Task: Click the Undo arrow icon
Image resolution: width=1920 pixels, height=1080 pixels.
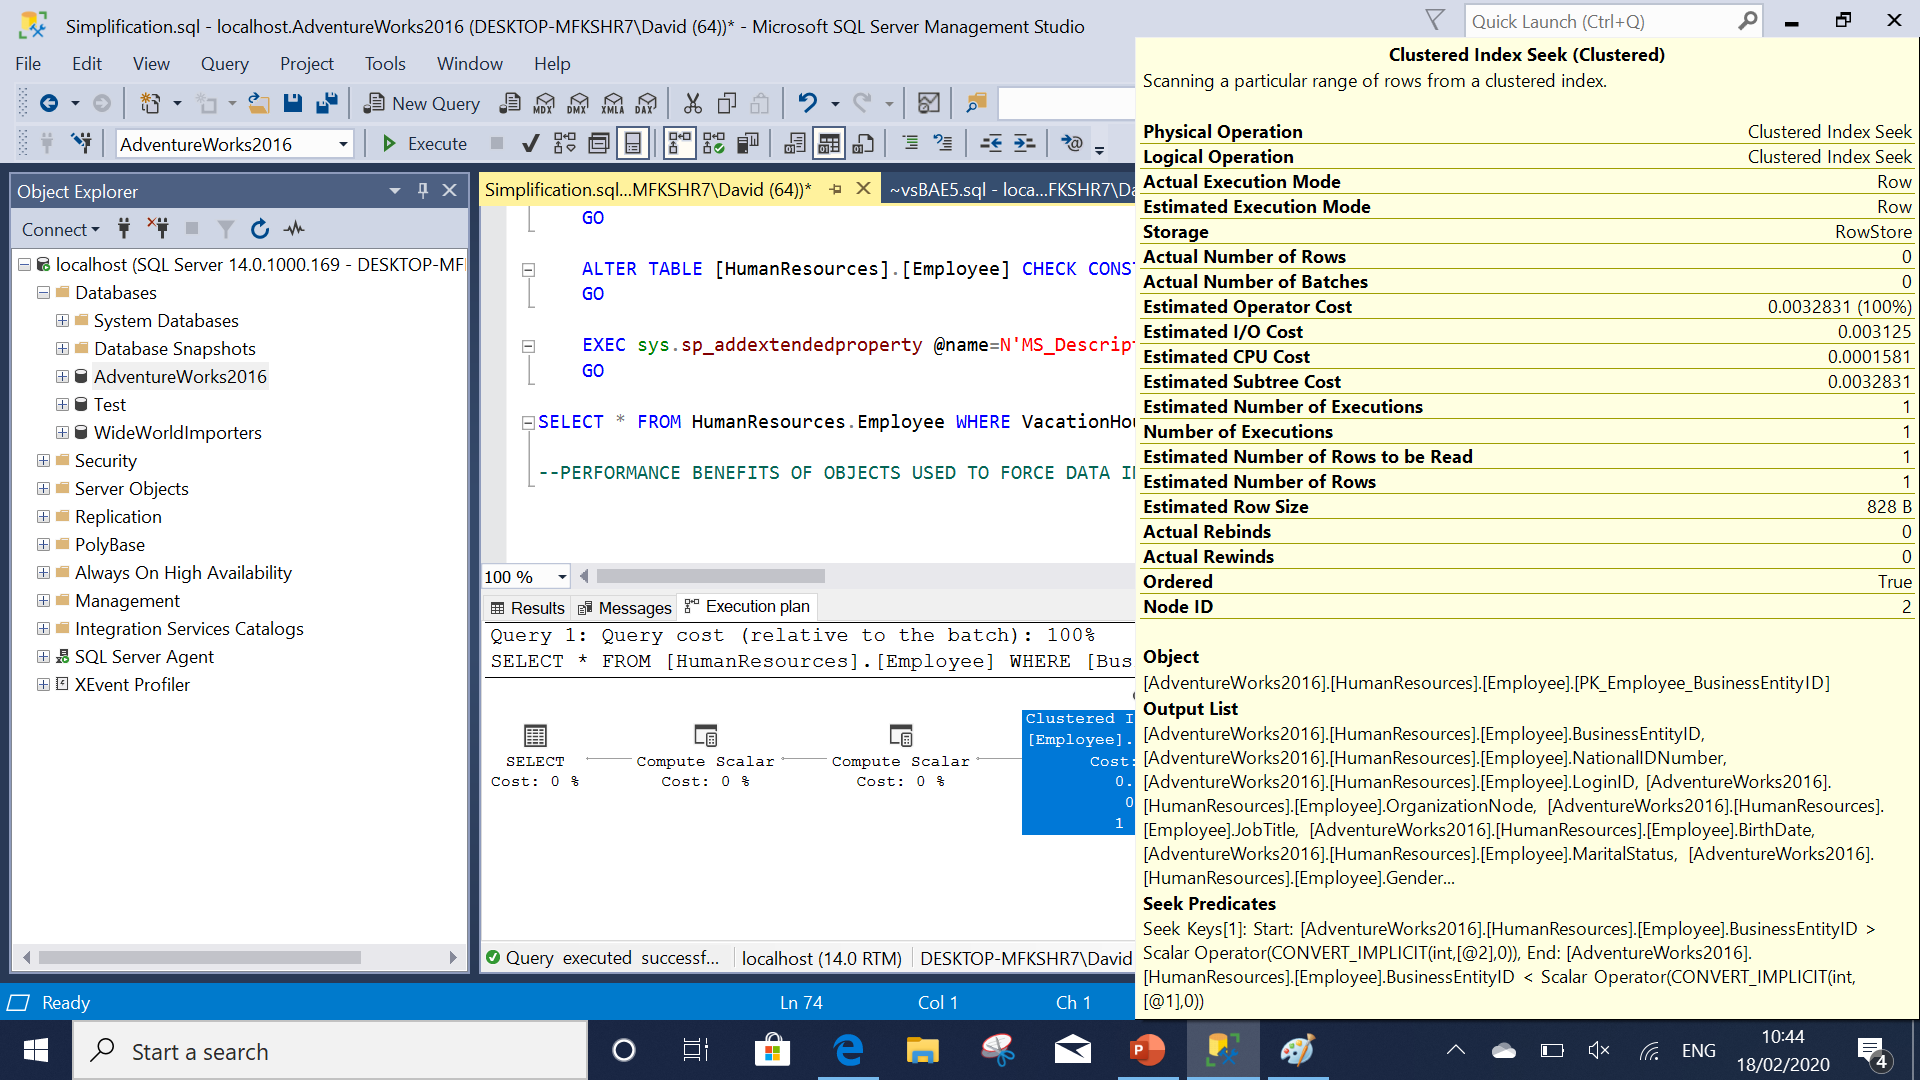Action: [807, 103]
